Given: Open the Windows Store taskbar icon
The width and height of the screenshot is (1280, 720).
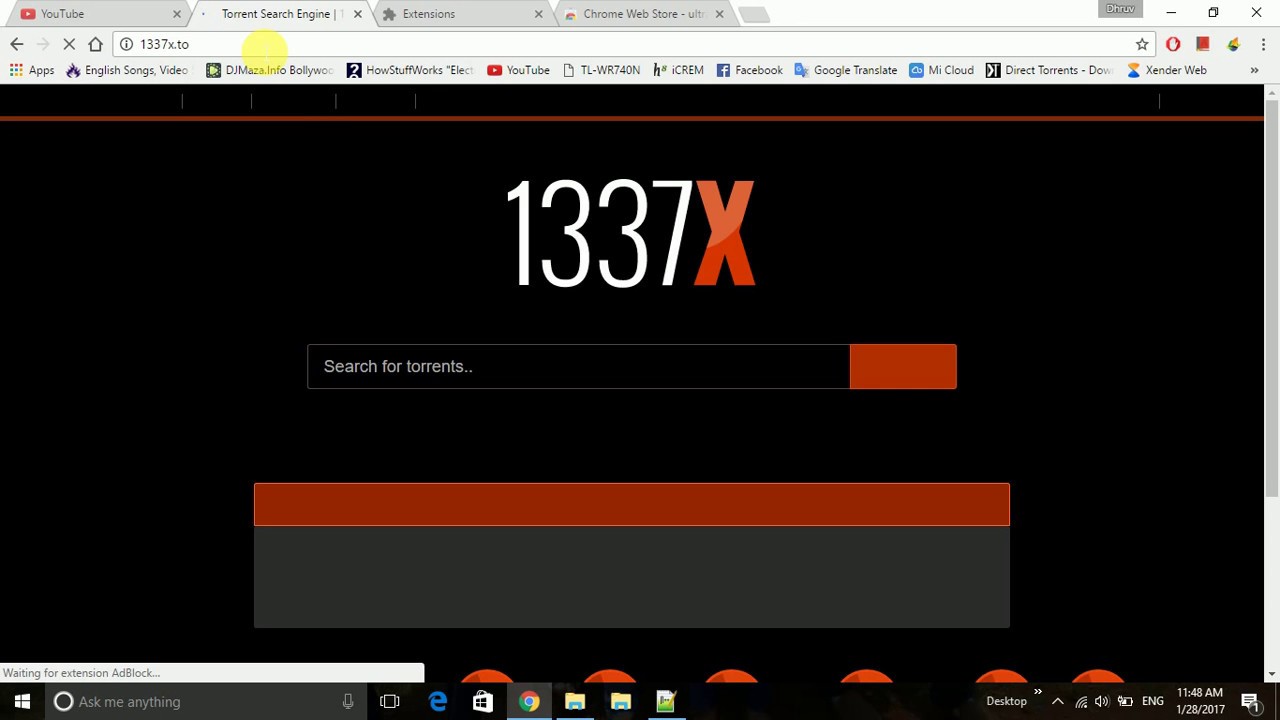Looking at the screenshot, I should (x=483, y=701).
